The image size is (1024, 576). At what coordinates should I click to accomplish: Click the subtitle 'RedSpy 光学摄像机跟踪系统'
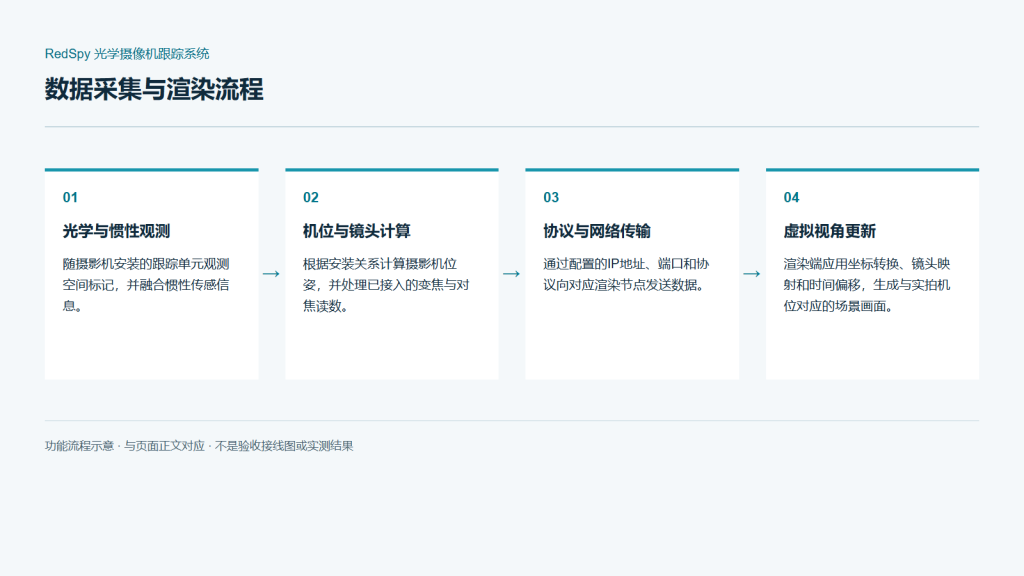(x=127, y=54)
